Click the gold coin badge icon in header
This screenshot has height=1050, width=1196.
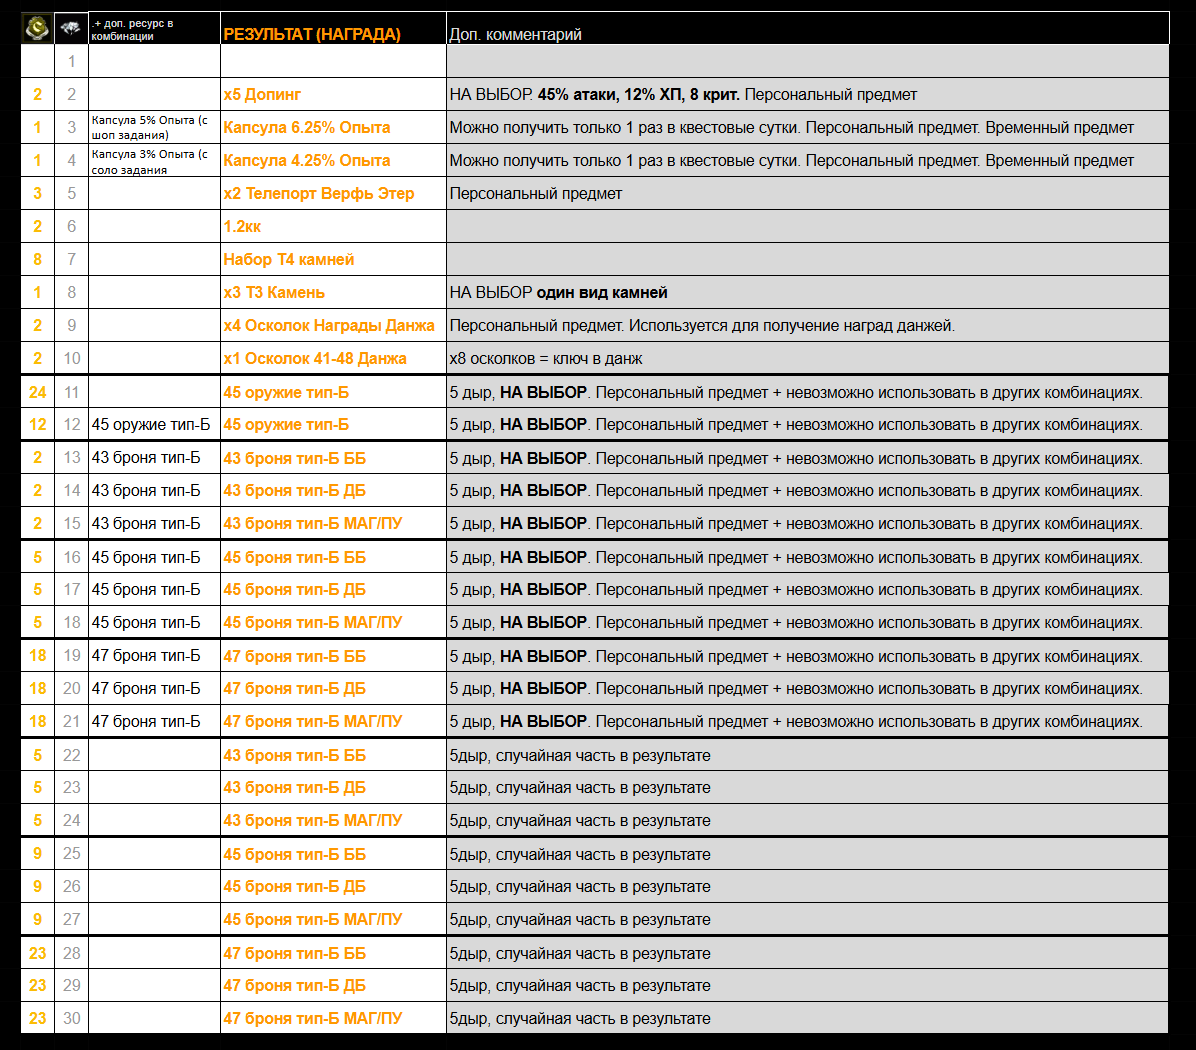37,28
